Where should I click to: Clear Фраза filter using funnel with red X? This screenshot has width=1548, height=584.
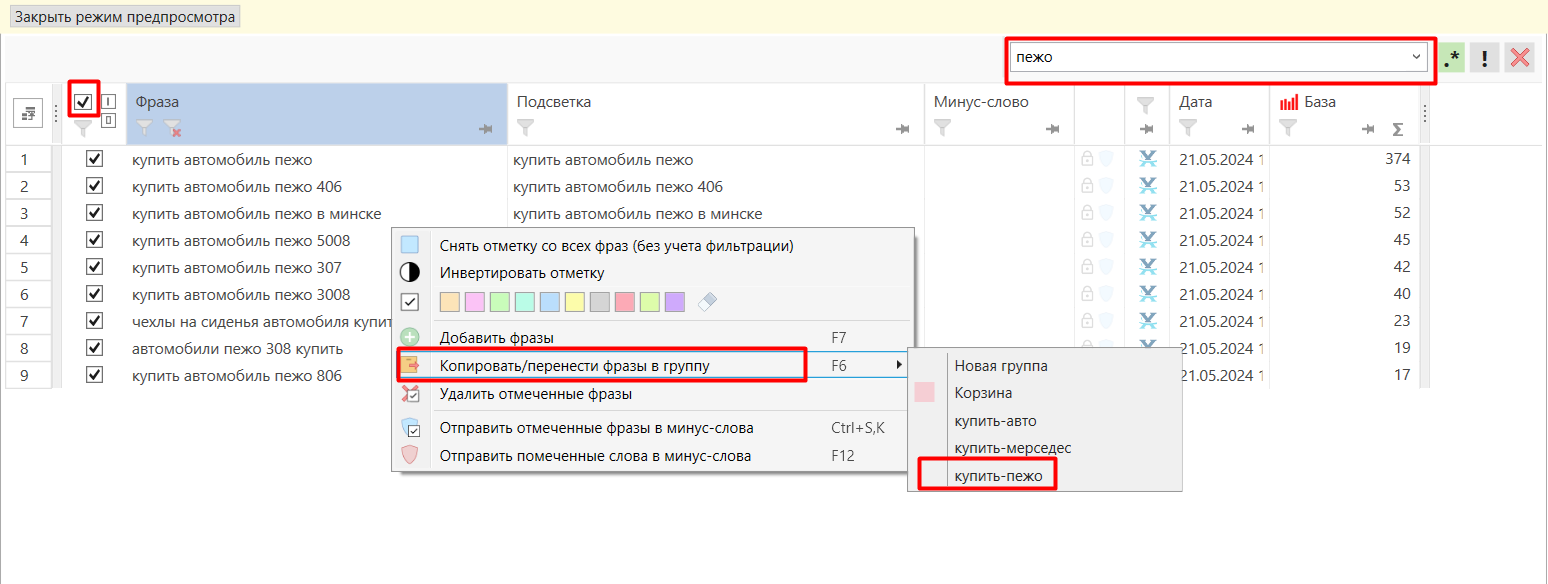pyautogui.click(x=172, y=128)
